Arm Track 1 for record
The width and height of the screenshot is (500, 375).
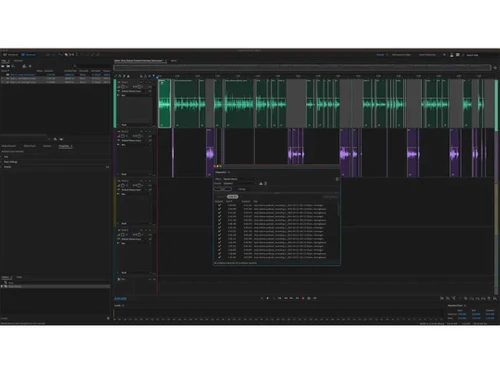point(150,82)
